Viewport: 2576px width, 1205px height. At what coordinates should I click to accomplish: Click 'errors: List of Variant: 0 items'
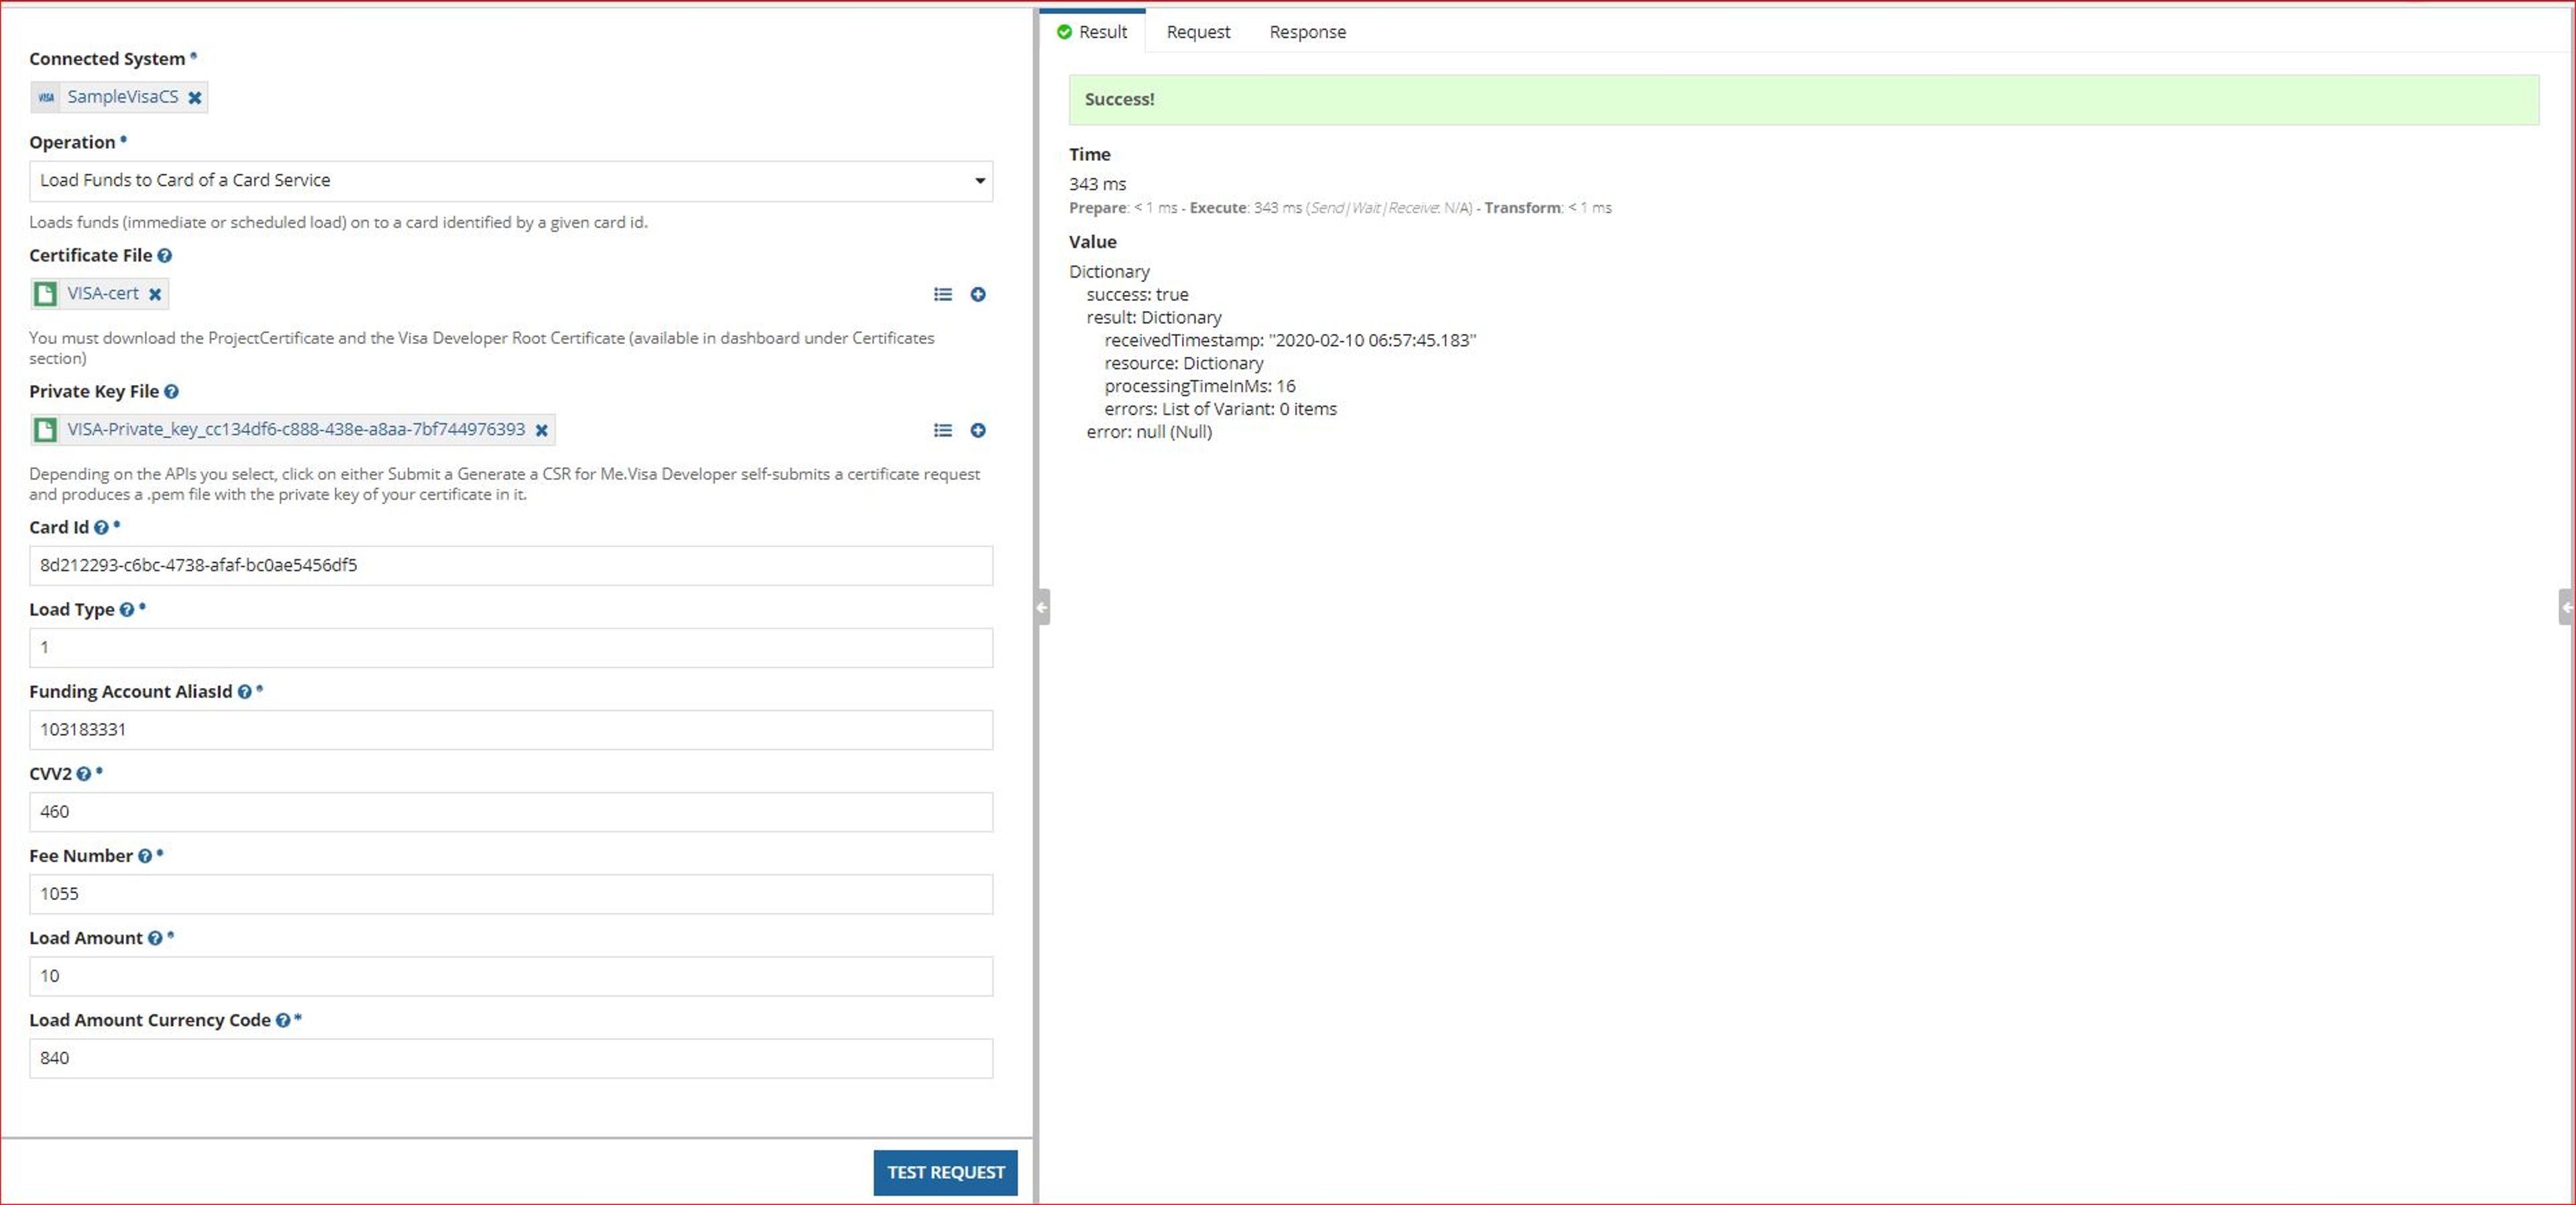(1220, 409)
